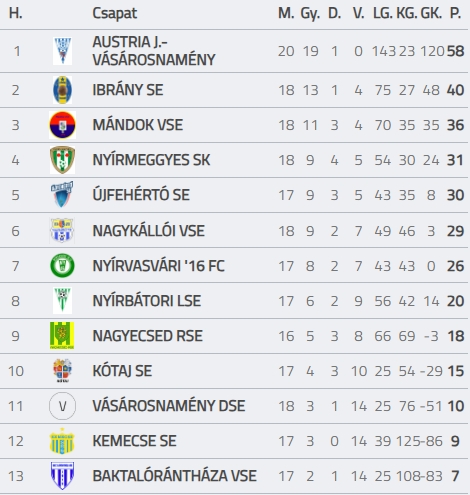Select the Nagyecsed RSE yellow-green badge
470x495 pixels.
62,336
